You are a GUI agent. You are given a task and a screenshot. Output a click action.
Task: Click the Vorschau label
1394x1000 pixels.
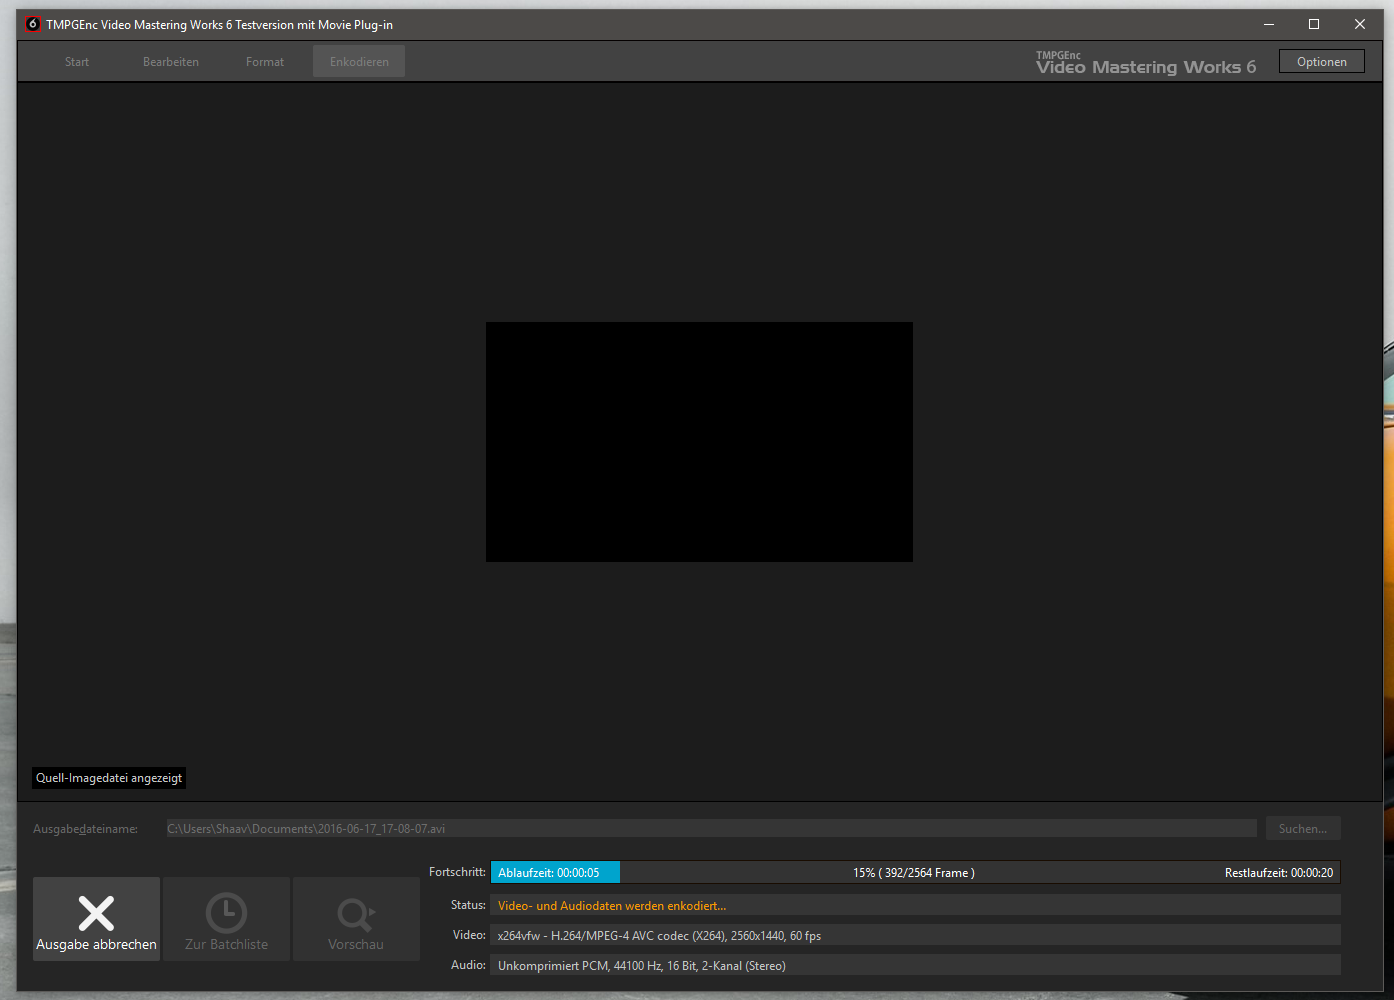tap(356, 945)
